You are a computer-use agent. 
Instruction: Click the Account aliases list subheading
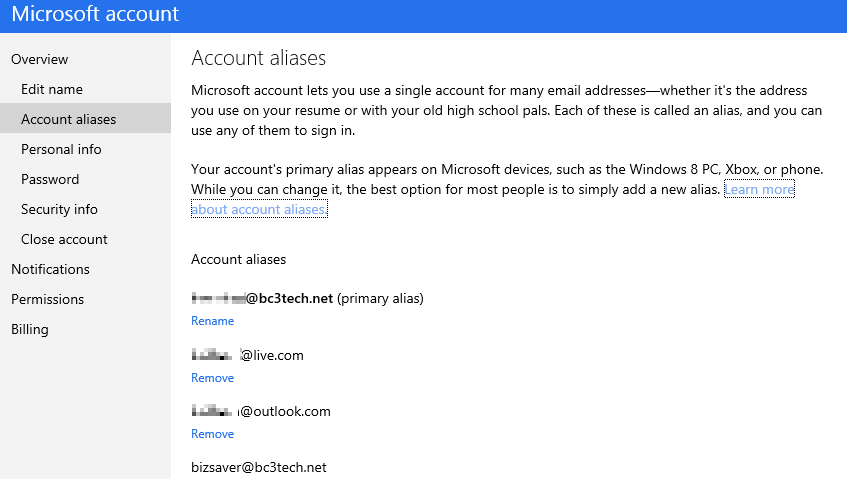point(238,260)
